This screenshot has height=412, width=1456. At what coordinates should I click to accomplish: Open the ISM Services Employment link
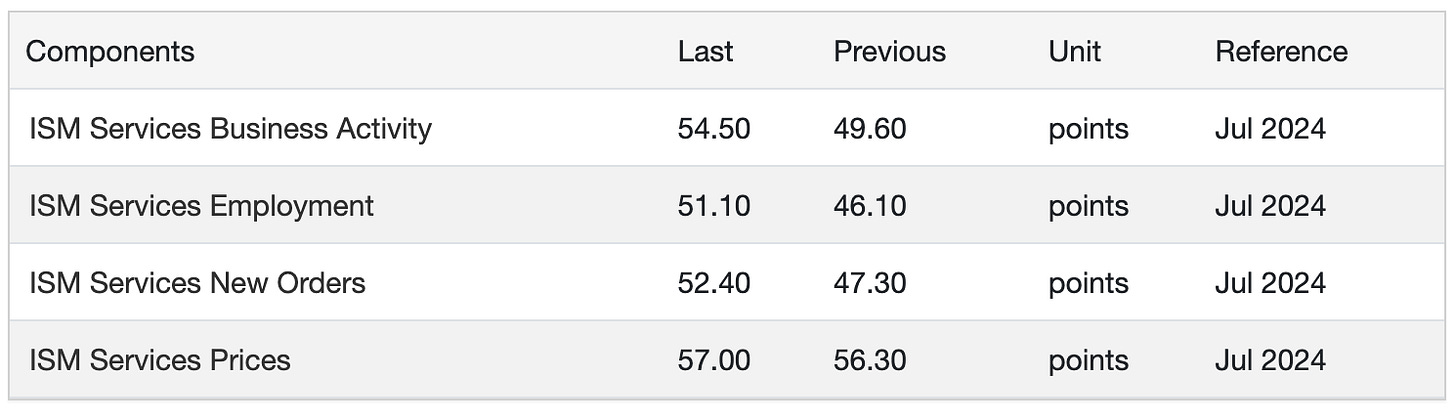click(x=201, y=206)
